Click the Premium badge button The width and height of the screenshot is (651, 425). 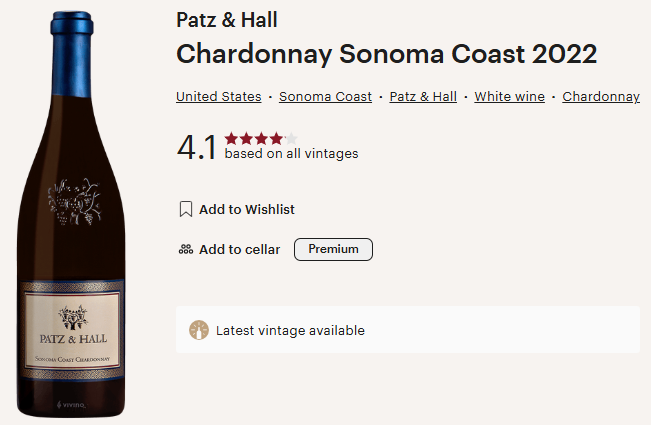point(333,249)
